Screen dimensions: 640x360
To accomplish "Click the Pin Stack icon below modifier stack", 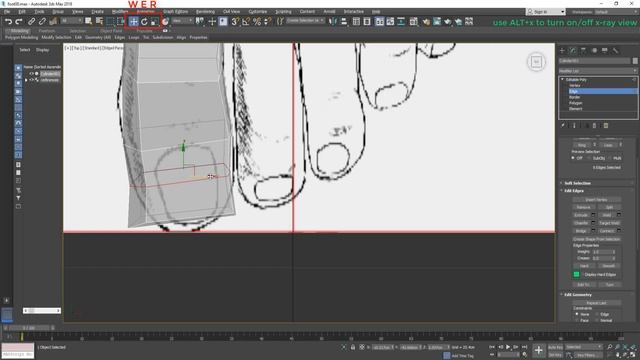I will pos(563,126).
